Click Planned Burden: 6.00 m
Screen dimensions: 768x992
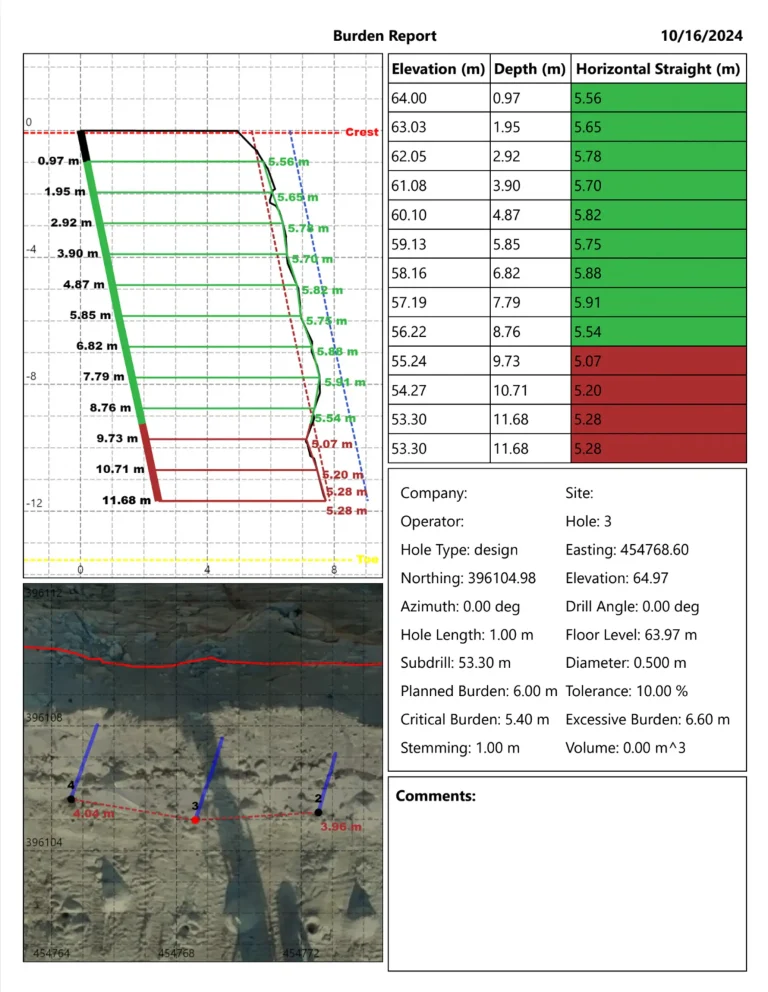pos(479,691)
